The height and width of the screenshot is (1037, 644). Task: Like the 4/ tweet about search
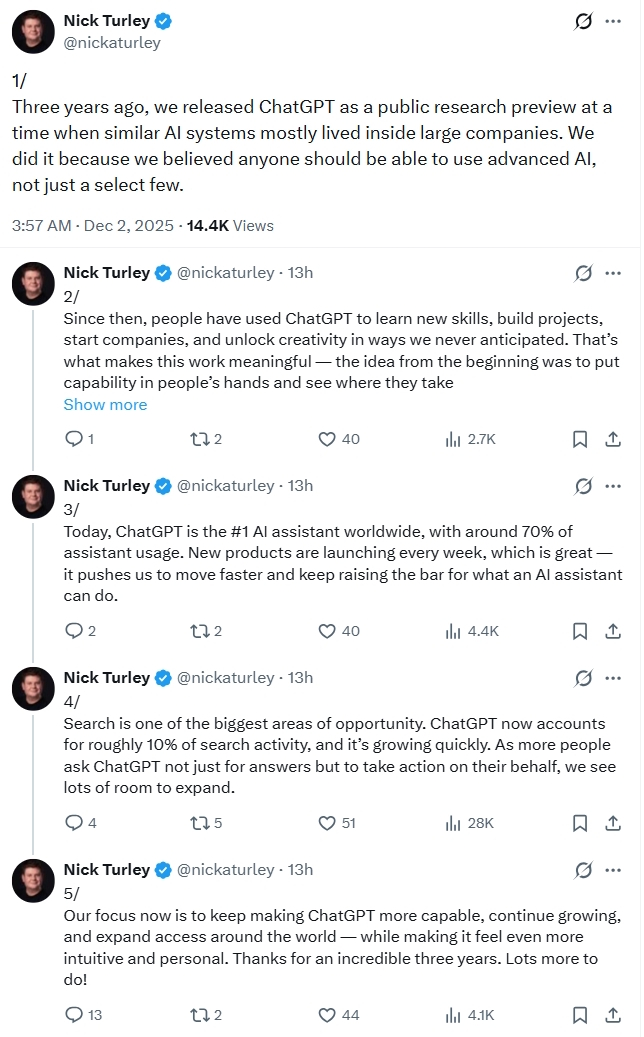point(327,823)
